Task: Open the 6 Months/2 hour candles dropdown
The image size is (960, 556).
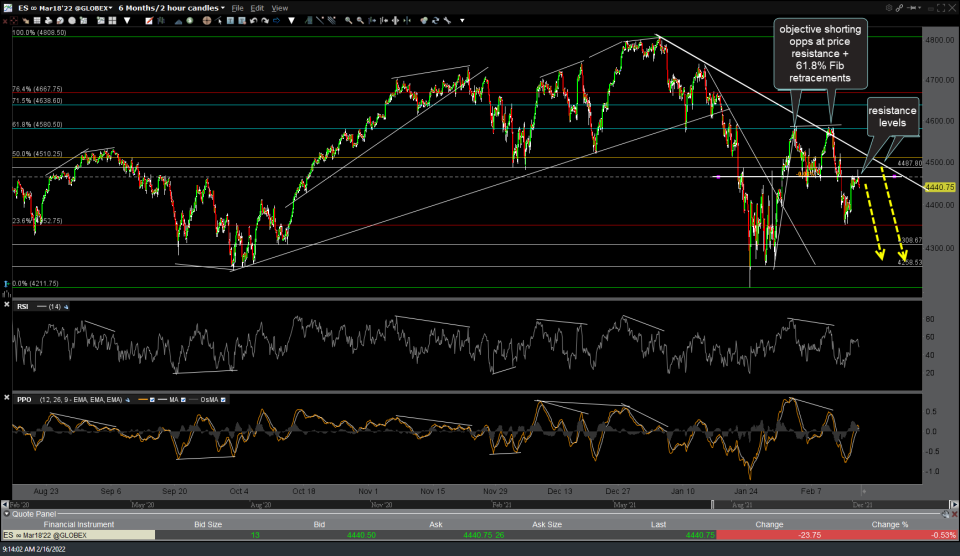Action: click(x=171, y=8)
